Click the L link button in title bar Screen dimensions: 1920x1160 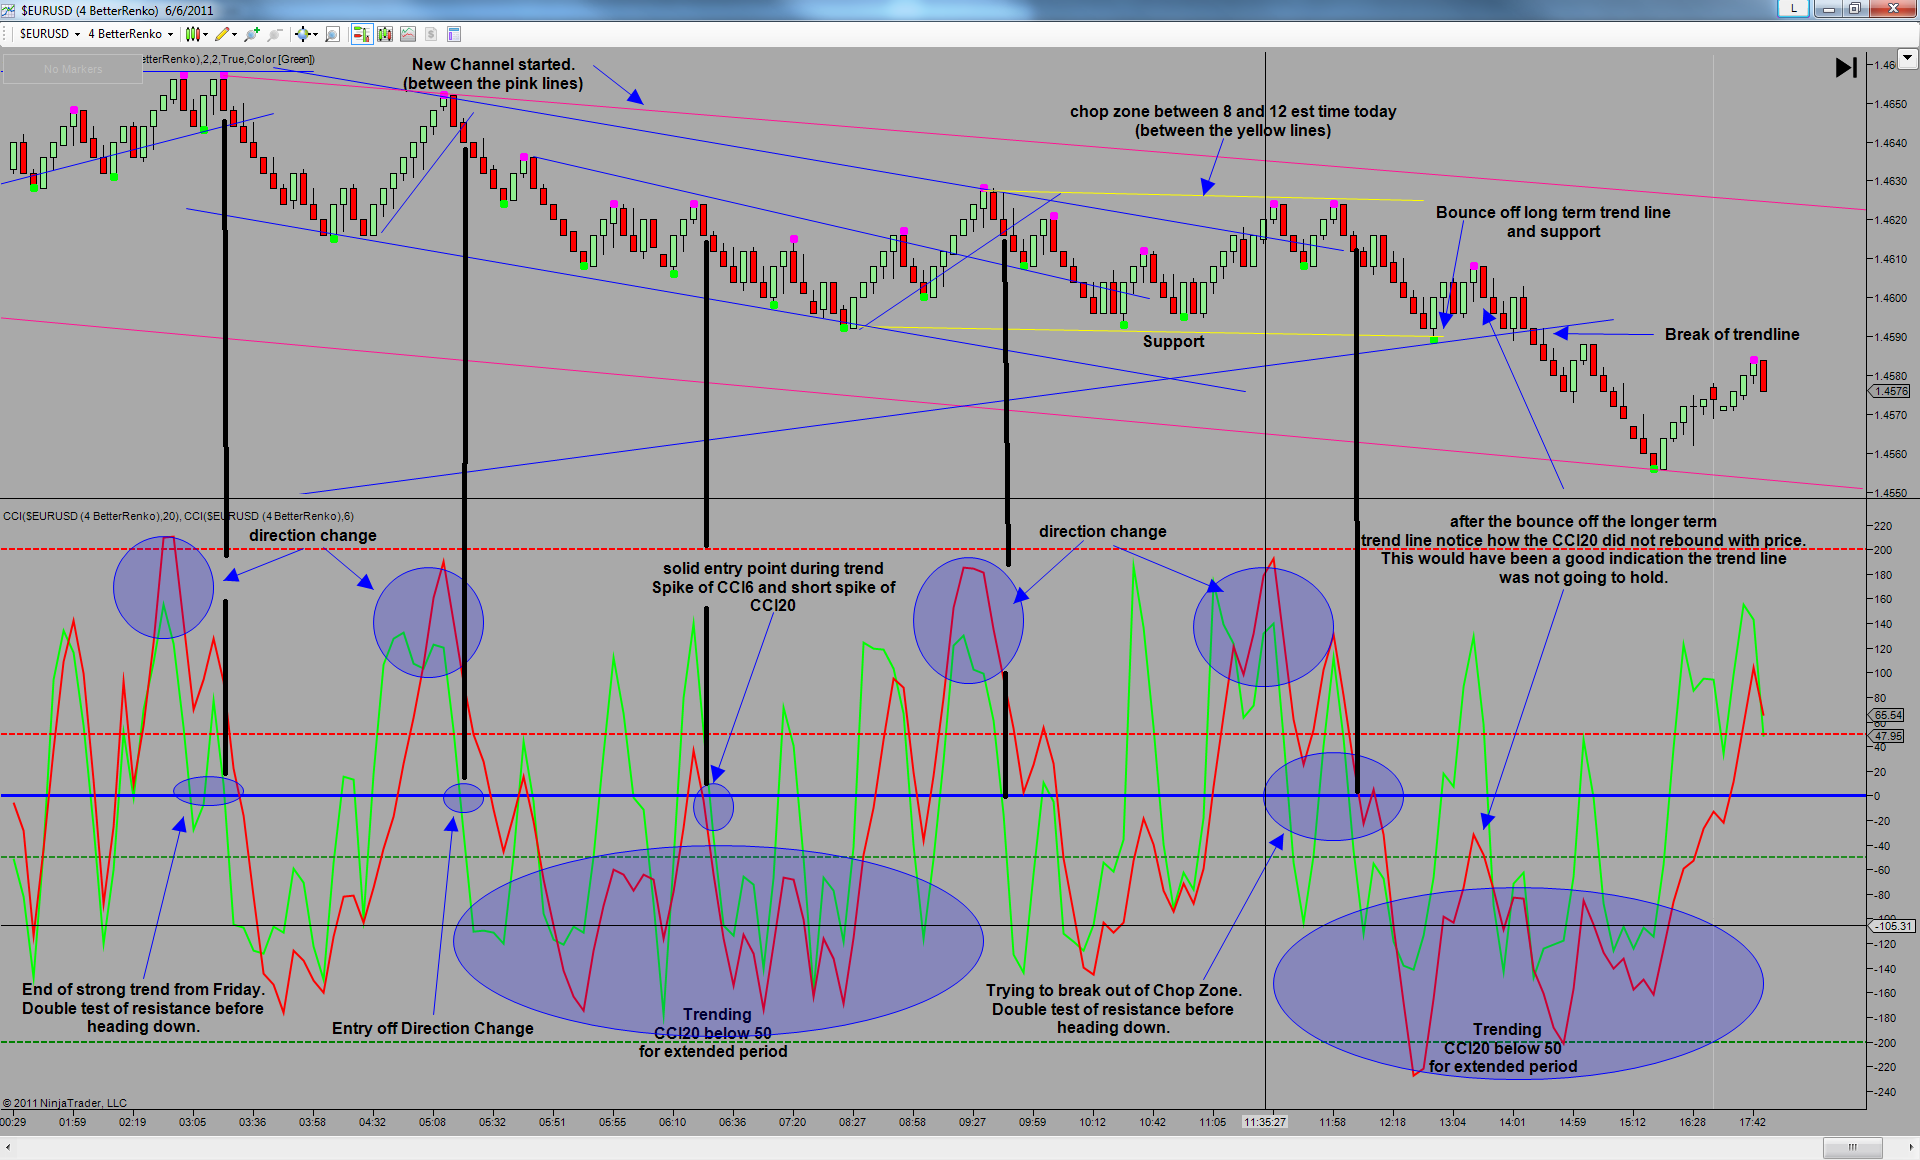pyautogui.click(x=1793, y=9)
